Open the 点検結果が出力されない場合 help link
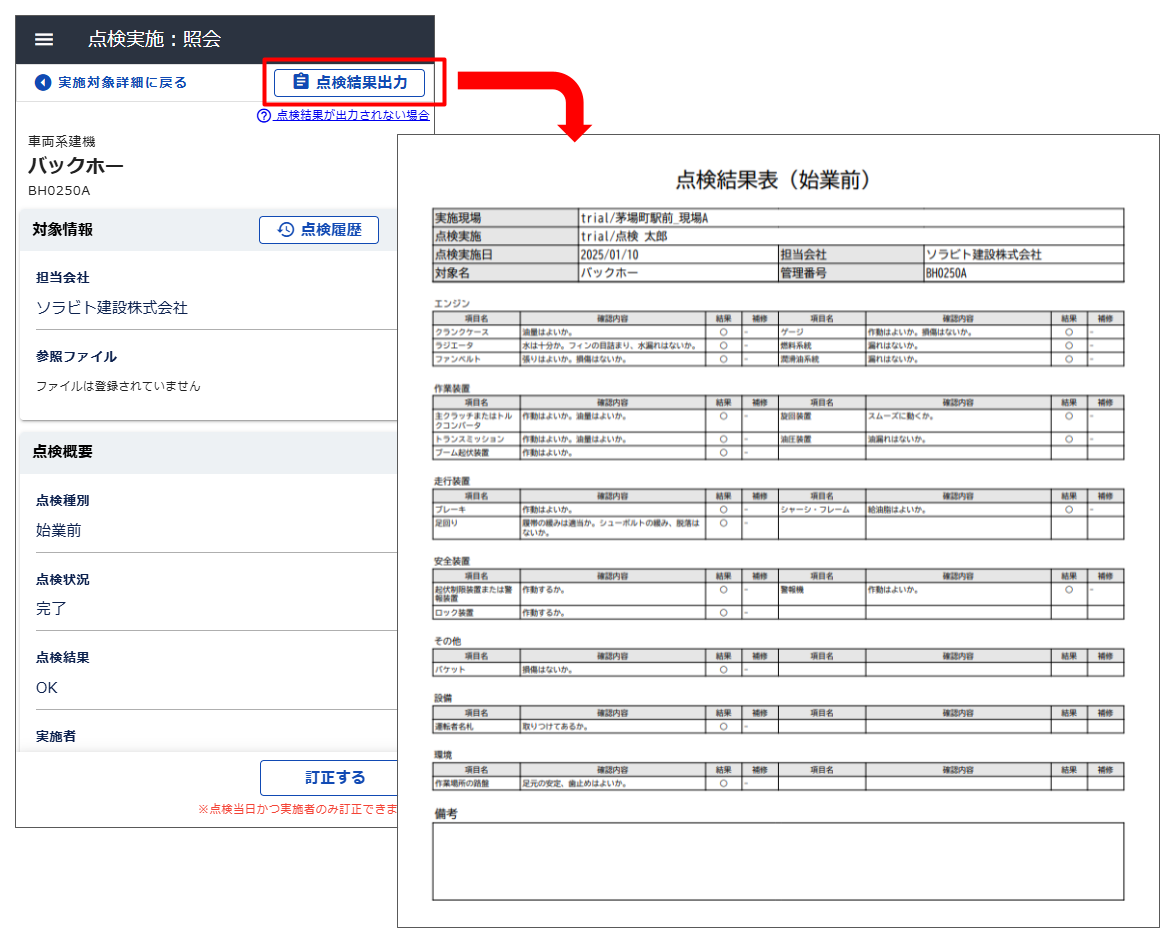The height and width of the screenshot is (942, 1174). point(351,116)
